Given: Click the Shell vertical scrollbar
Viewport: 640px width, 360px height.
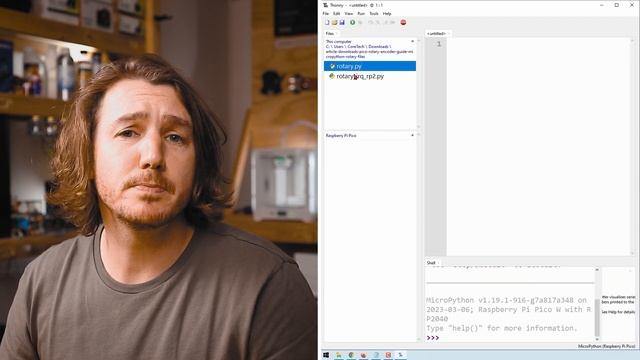Looking at the screenshot, I should coord(597,304).
